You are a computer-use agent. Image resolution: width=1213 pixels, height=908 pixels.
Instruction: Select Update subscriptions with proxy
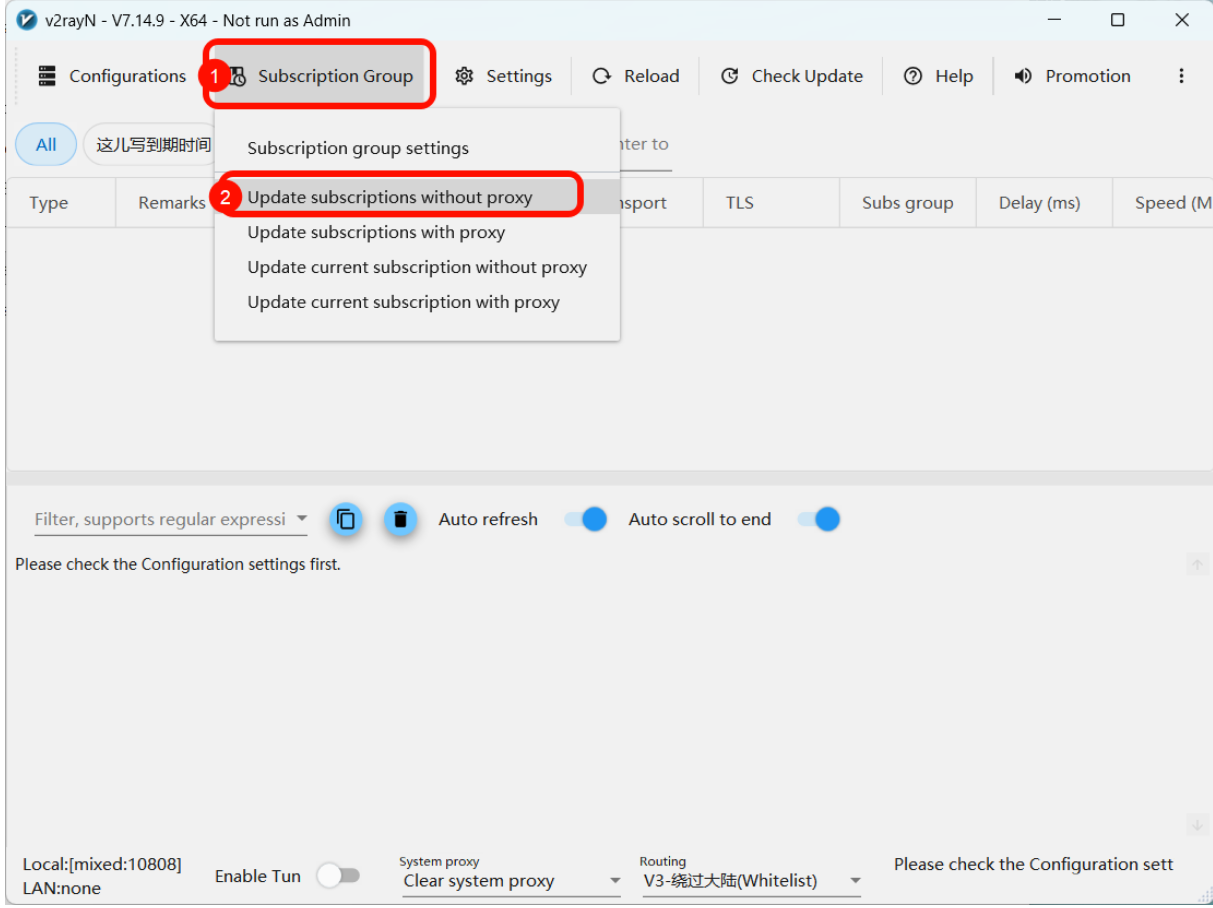(x=376, y=232)
